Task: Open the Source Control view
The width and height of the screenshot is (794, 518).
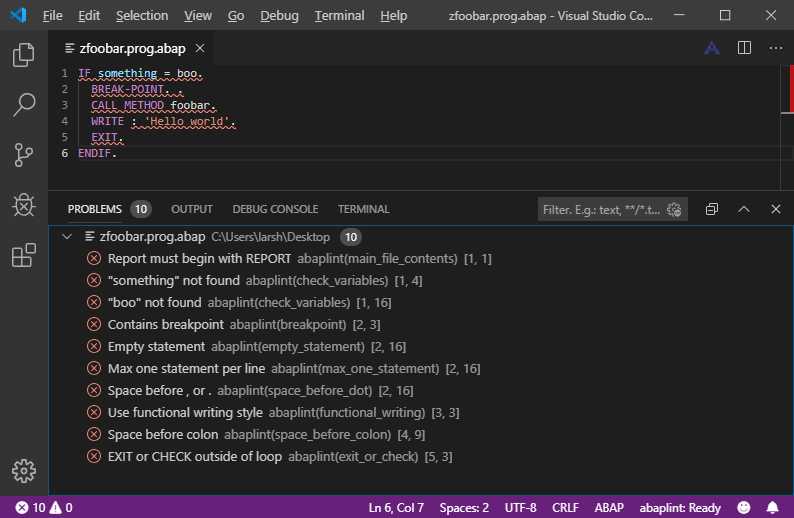Action: pyautogui.click(x=23, y=155)
